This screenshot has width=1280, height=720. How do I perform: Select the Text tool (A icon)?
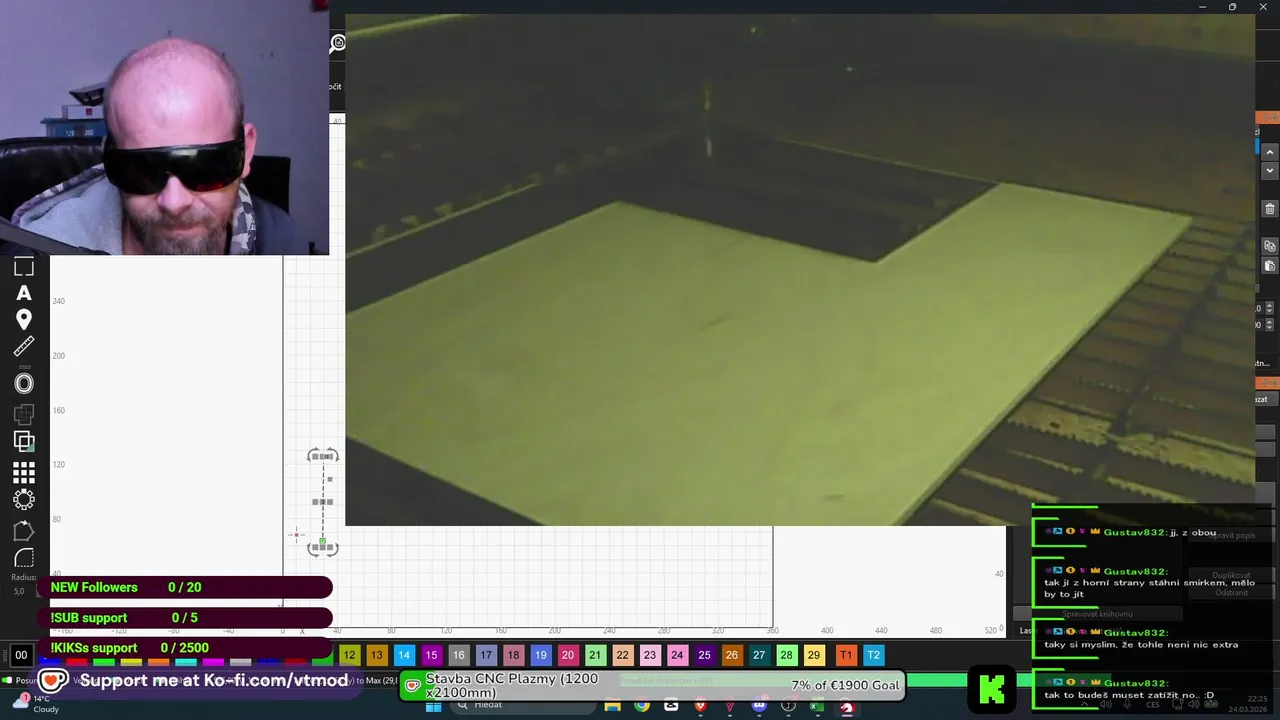point(24,293)
